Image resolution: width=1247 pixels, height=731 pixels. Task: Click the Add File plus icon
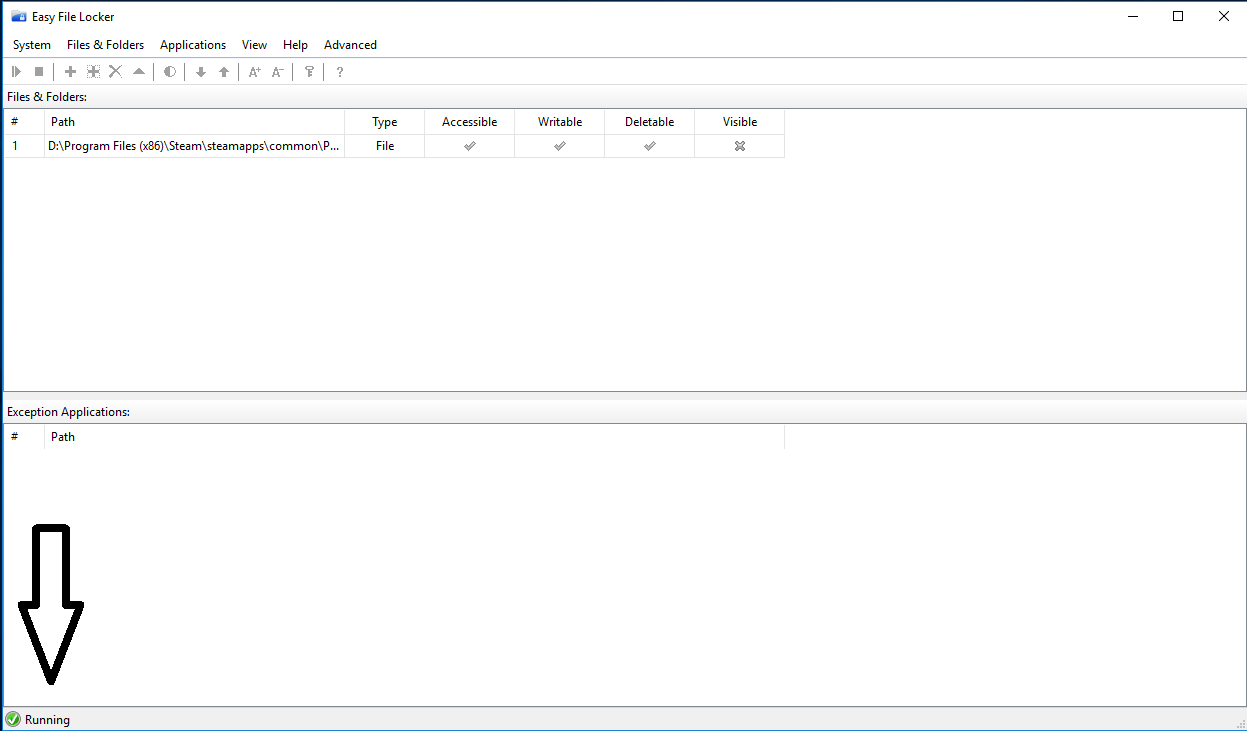point(70,72)
